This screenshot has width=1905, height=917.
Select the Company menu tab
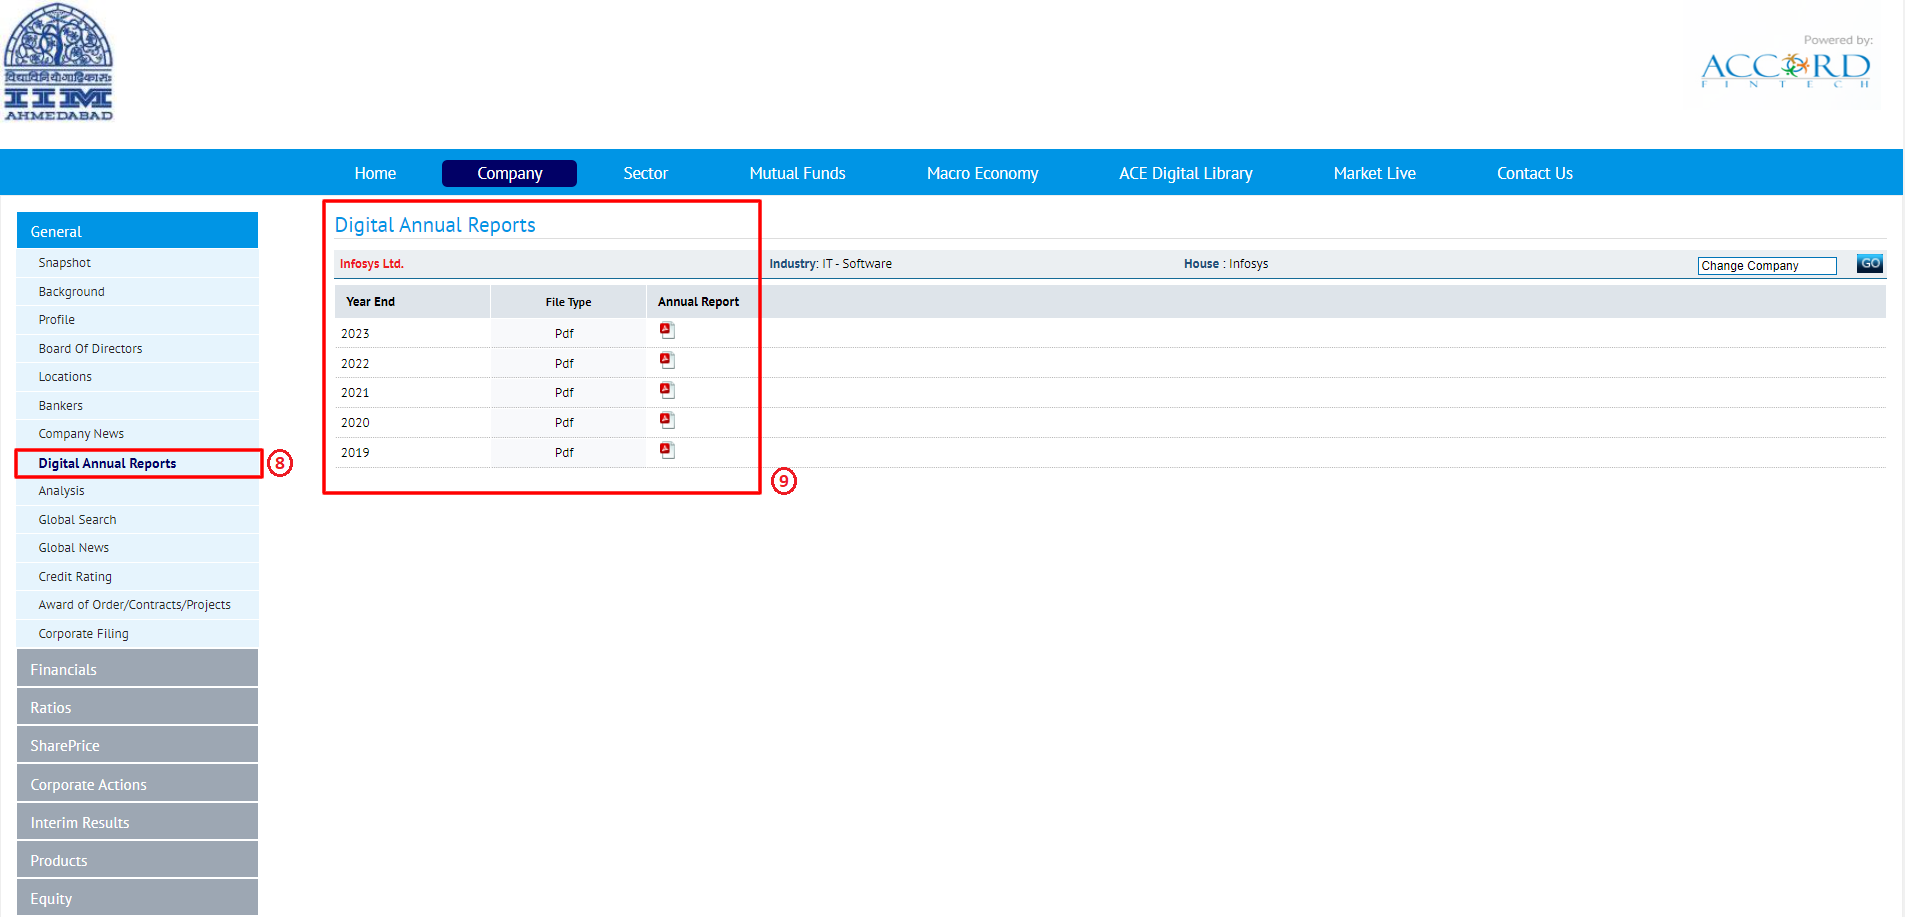point(509,173)
